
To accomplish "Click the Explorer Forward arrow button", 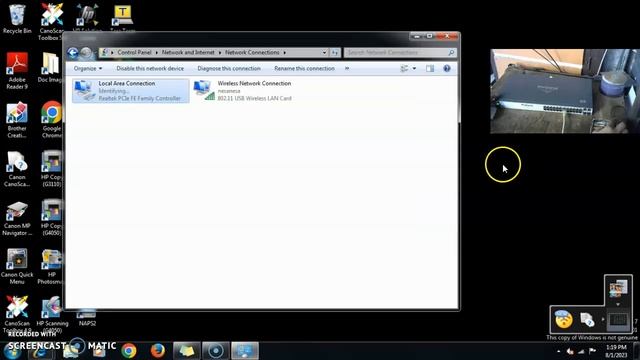I will [86, 53].
